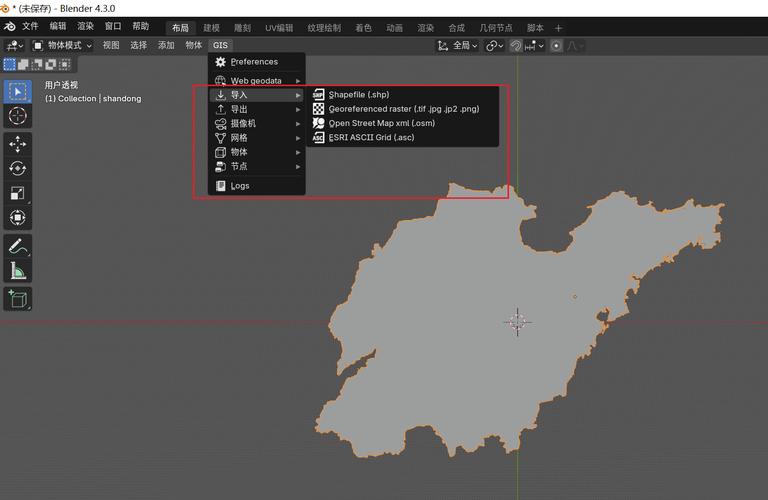Select the set-new-selection mode icon
The image size is (768, 500).
point(9,64)
